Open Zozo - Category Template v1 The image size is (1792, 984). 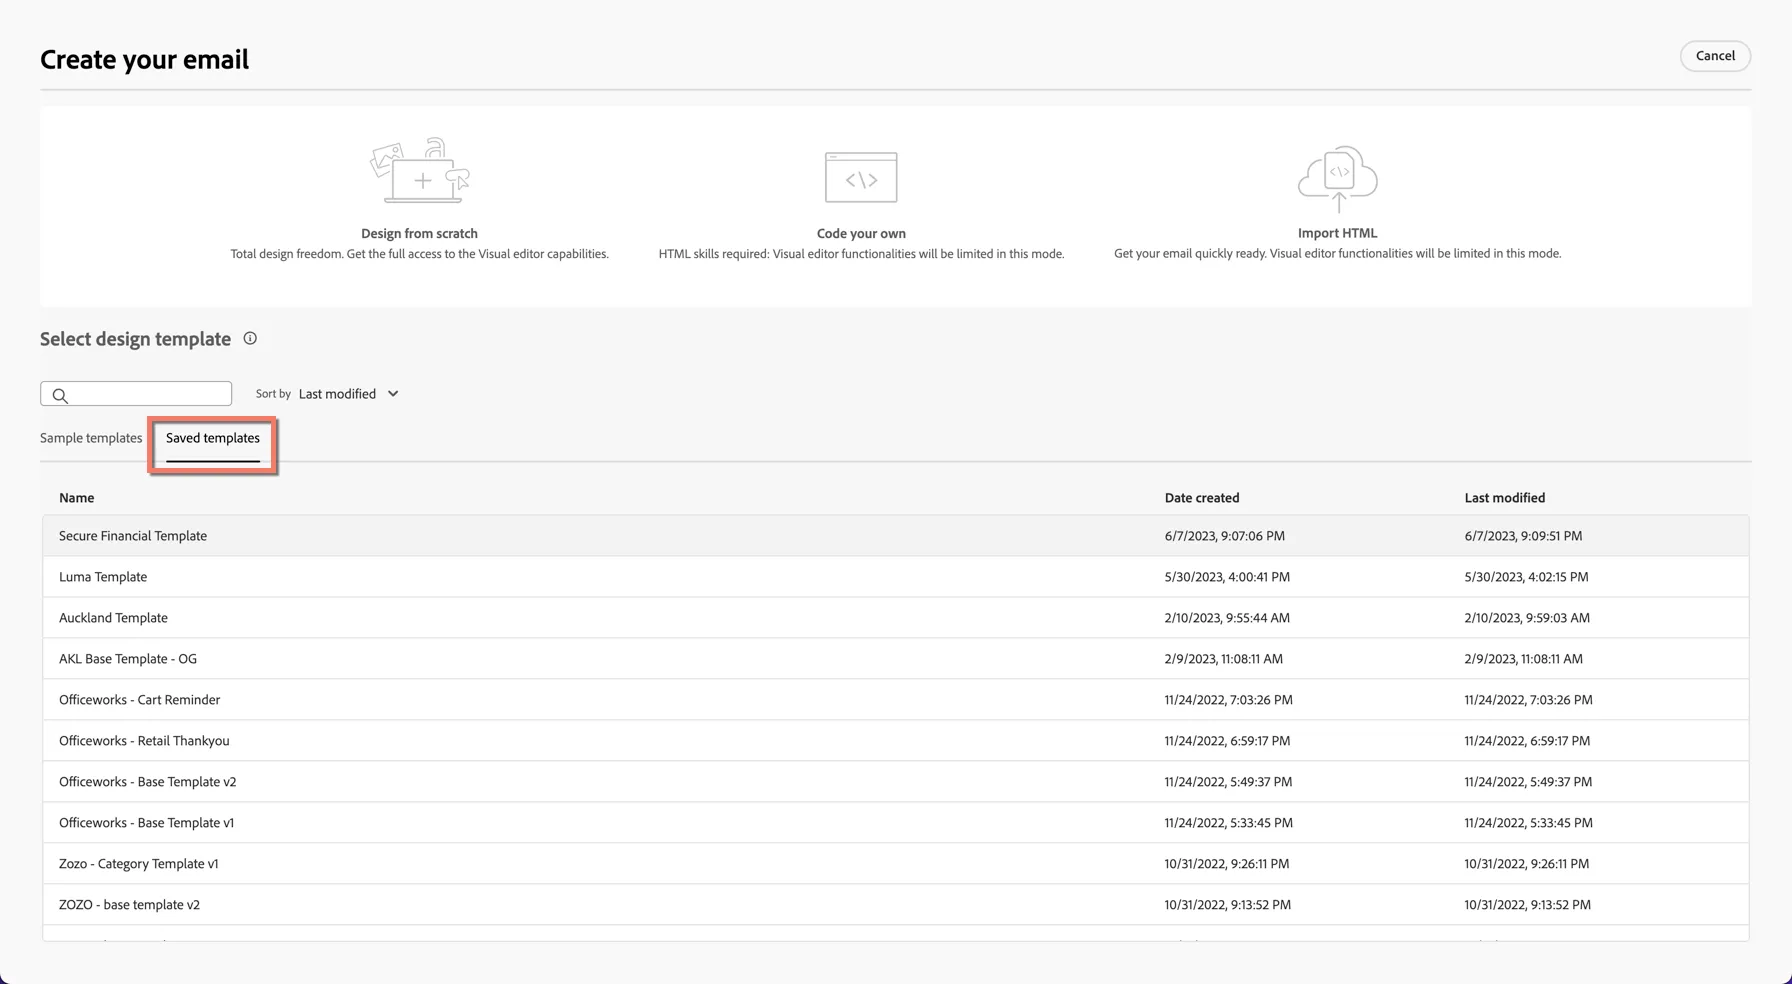pos(896,864)
